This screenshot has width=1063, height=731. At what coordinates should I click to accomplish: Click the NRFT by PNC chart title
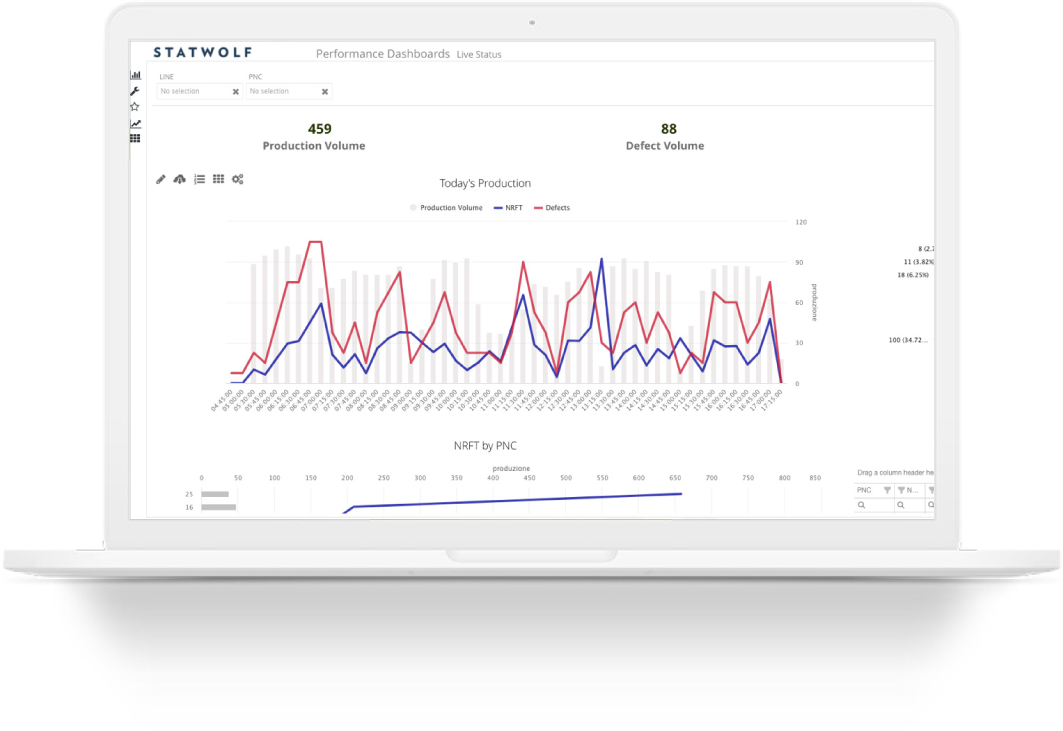pyautogui.click(x=485, y=446)
